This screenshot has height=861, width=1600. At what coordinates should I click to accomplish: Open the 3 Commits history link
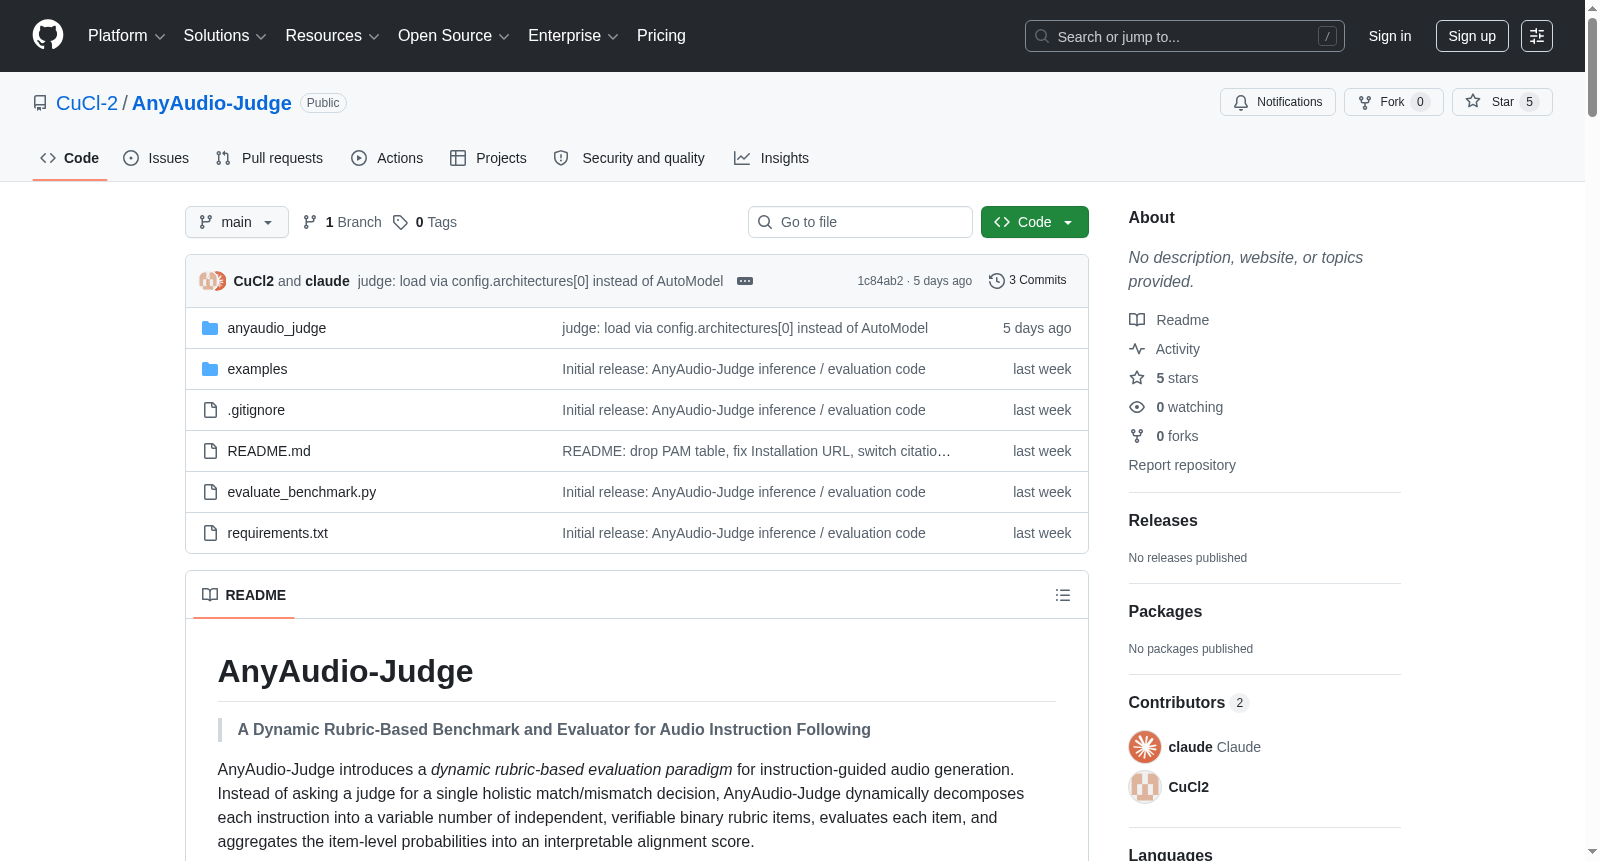click(1028, 281)
